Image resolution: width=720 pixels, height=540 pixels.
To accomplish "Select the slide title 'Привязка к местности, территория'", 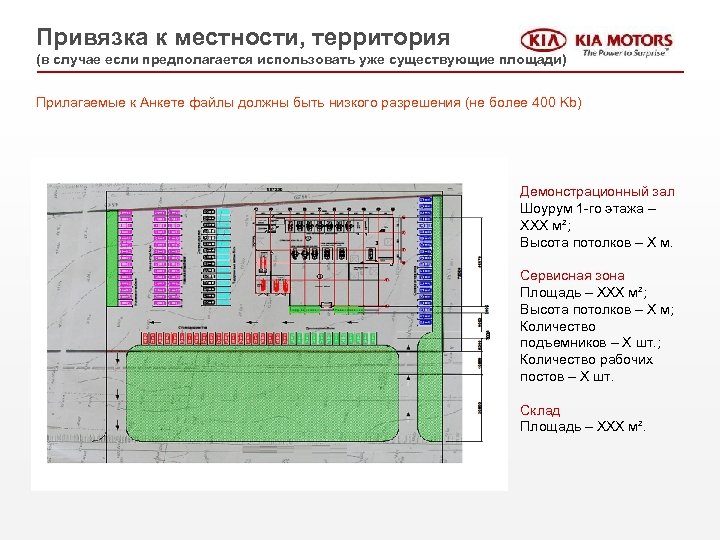I will (x=243, y=37).
